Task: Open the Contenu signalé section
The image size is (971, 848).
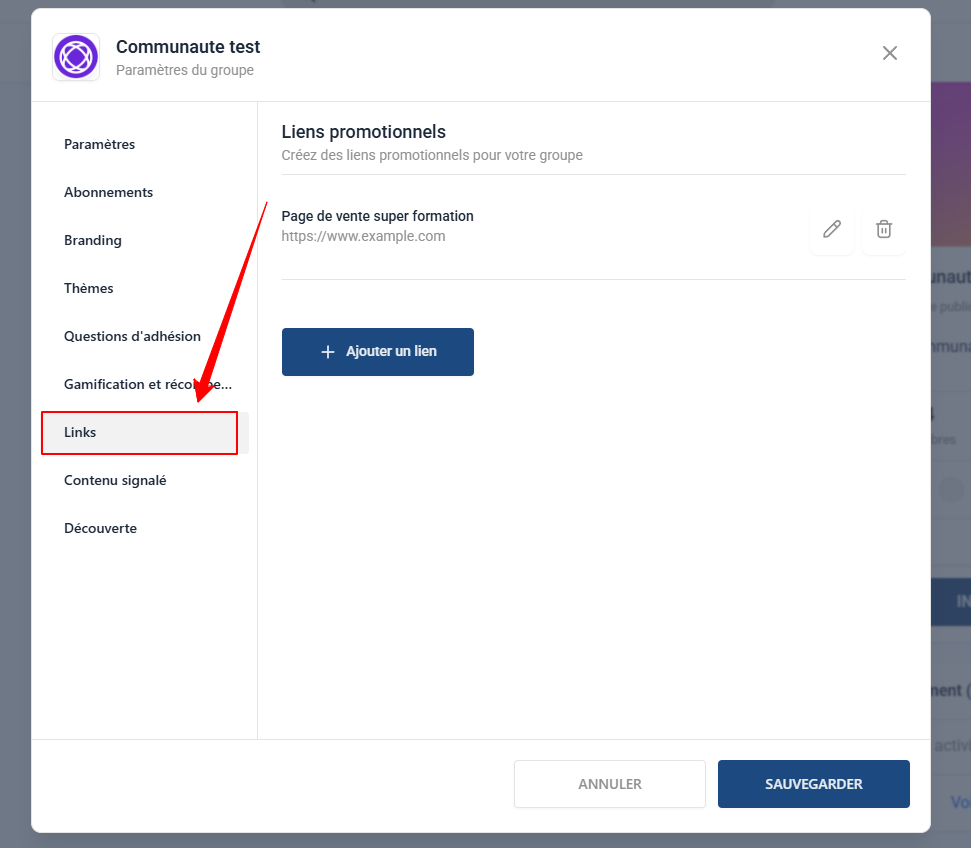Action: click(115, 480)
